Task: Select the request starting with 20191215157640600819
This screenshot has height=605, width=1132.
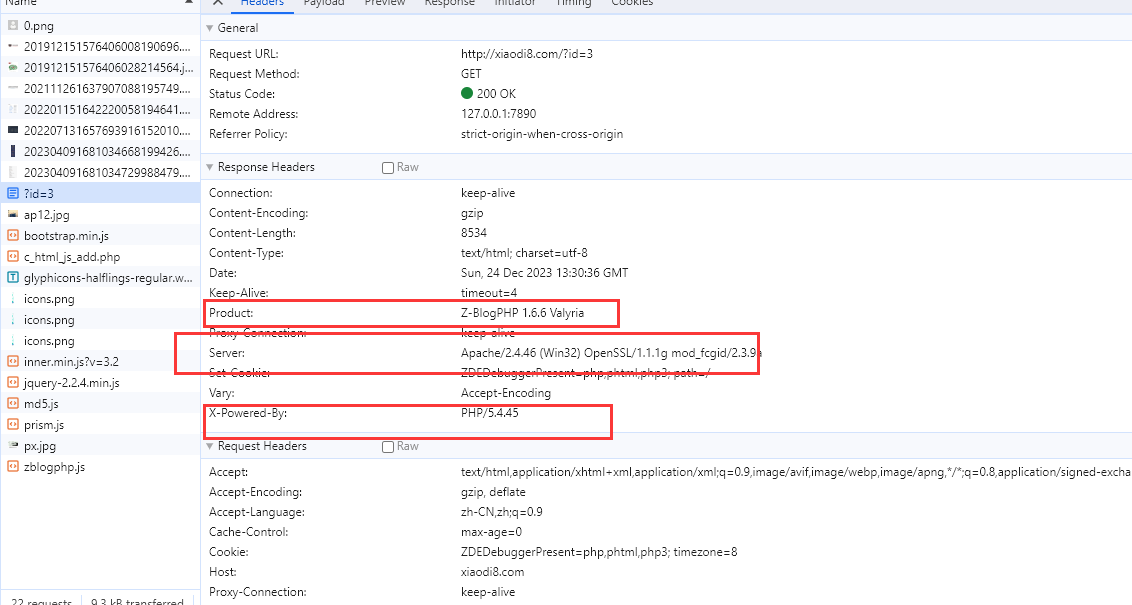Action: pos(100,46)
